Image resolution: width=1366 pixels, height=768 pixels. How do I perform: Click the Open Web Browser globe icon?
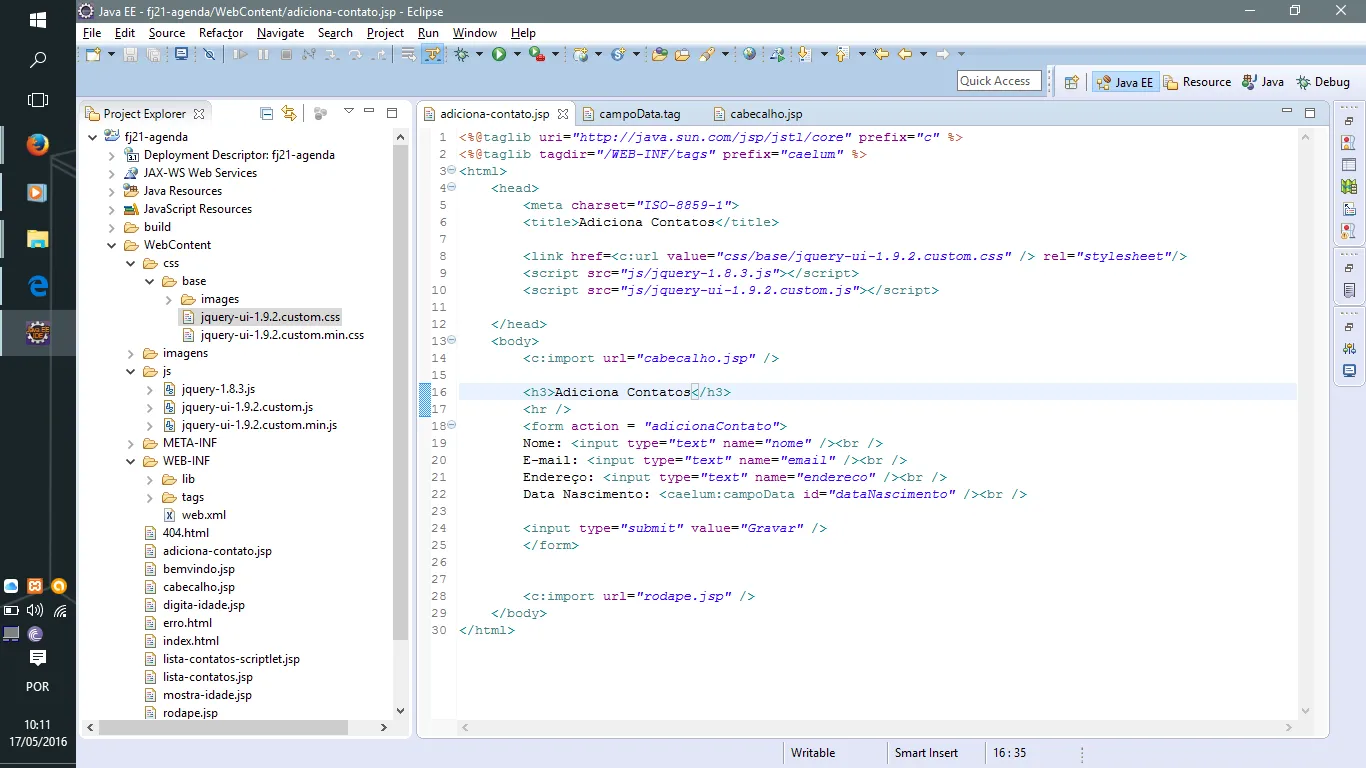coord(749,54)
